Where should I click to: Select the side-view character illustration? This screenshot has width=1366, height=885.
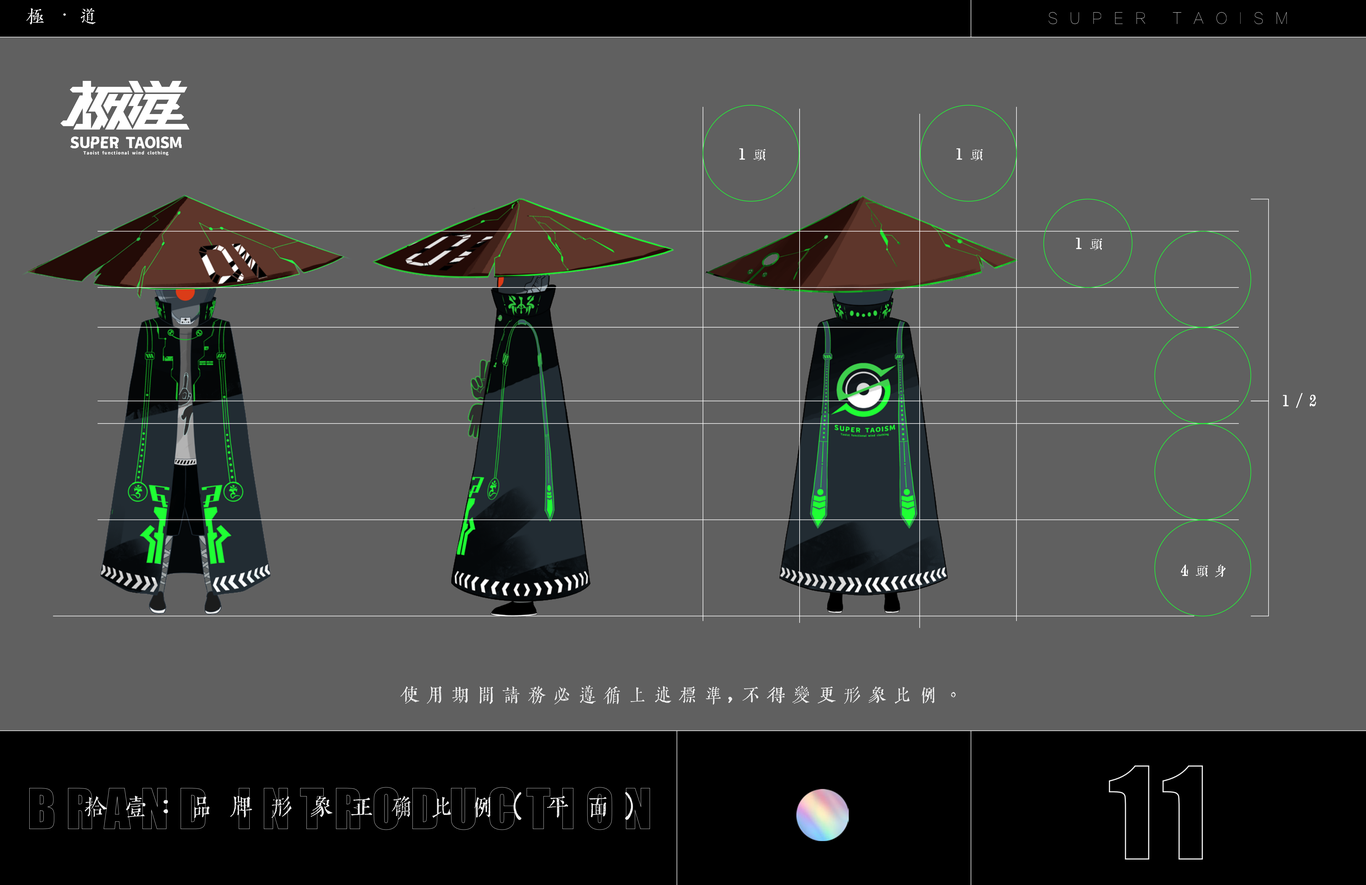click(522, 407)
